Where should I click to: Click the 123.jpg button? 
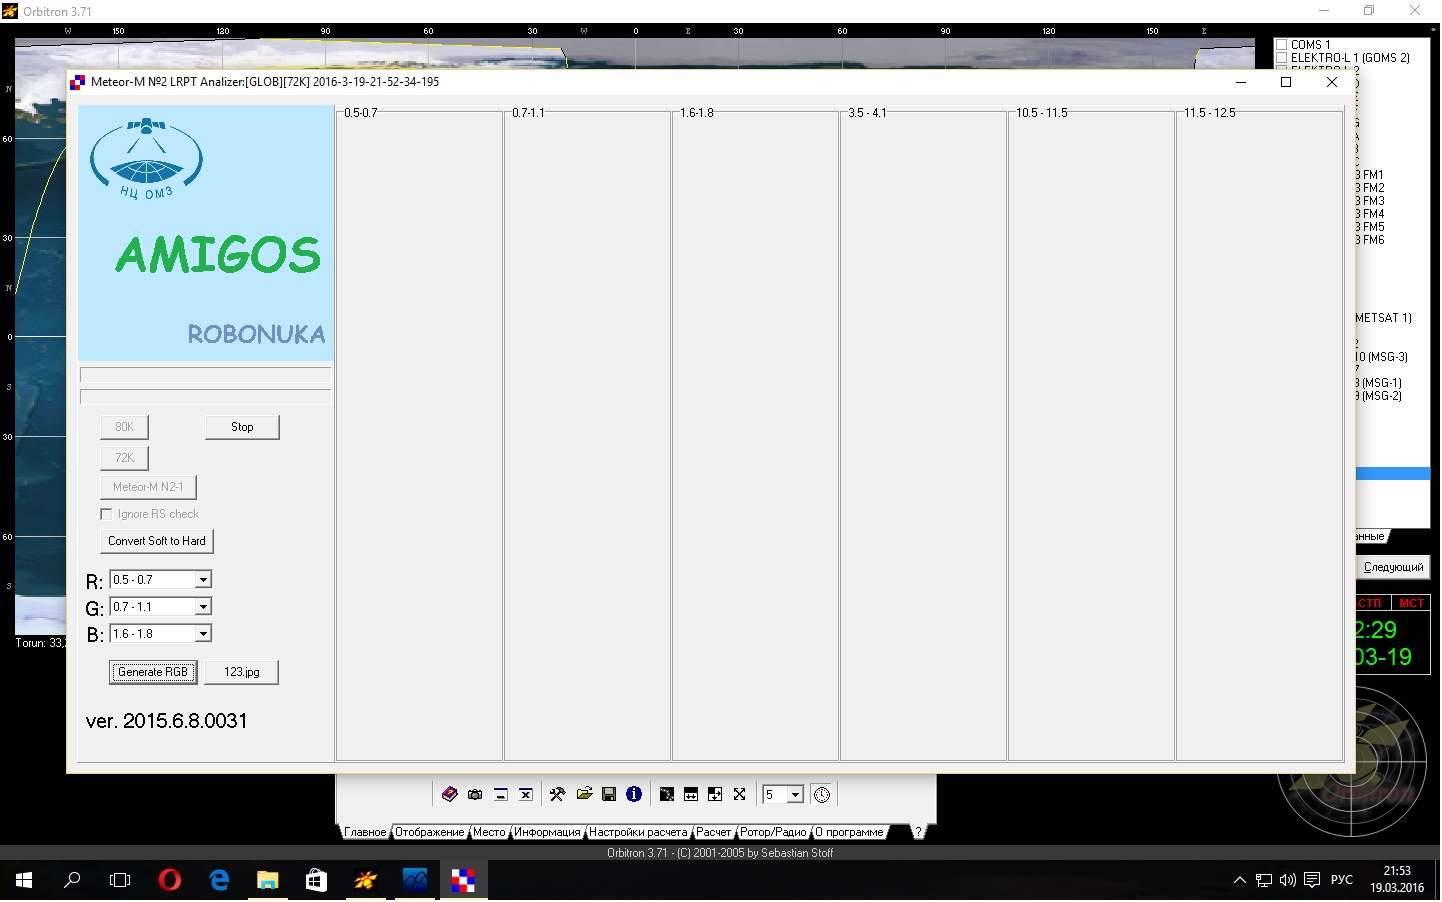pos(241,673)
